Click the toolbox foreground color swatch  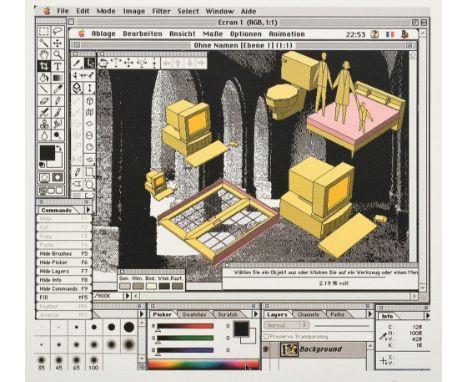point(47,153)
